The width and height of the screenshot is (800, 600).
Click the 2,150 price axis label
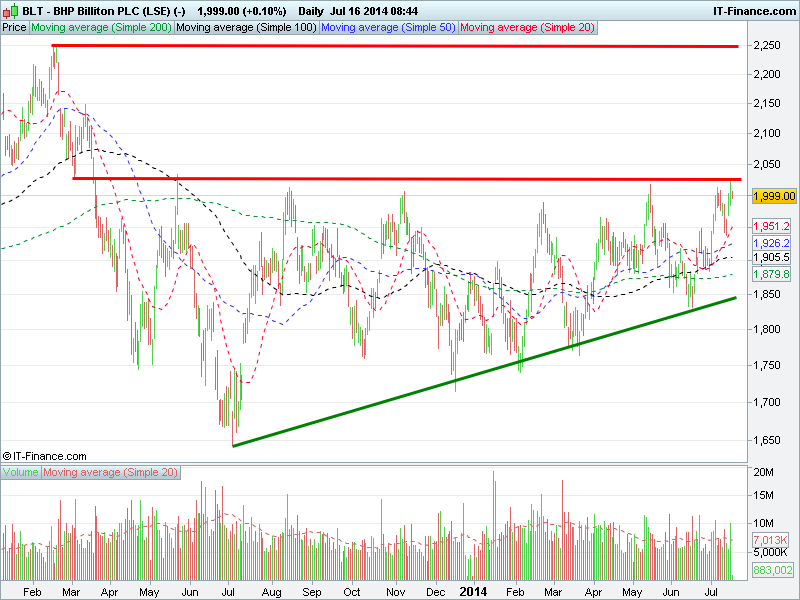click(x=767, y=104)
